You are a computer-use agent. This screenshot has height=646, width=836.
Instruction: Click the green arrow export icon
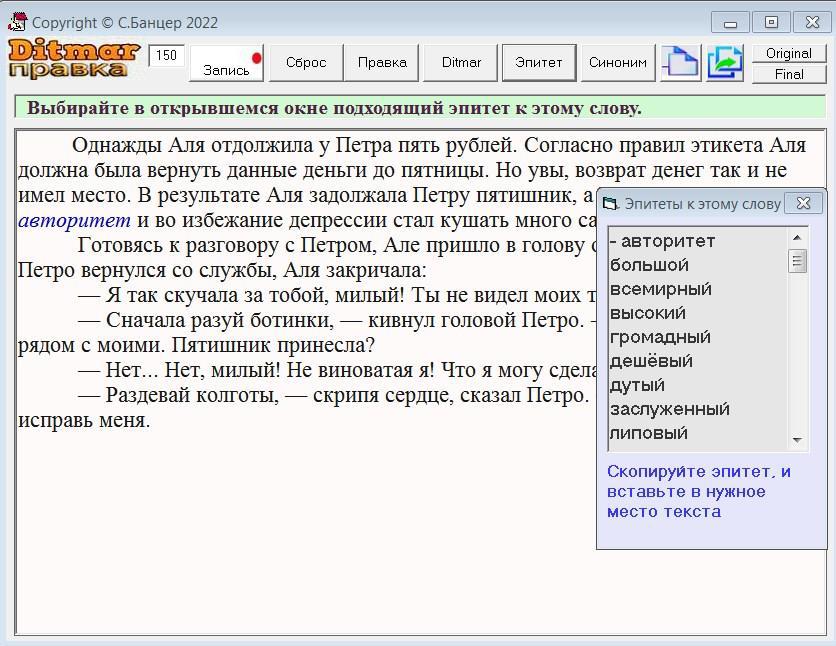[725, 62]
